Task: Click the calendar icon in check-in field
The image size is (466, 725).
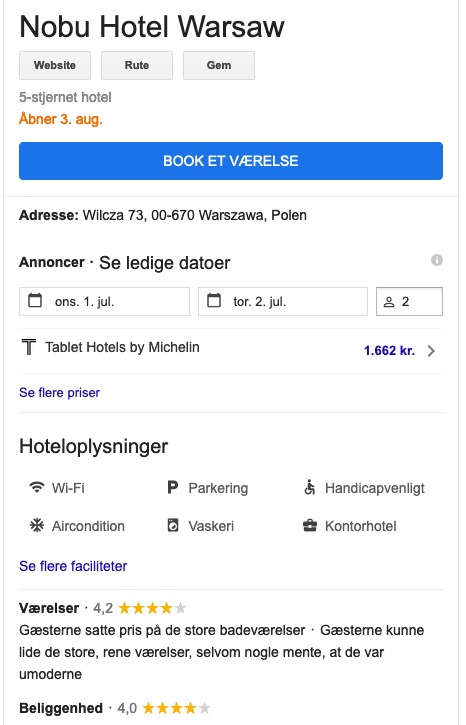Action: pos(35,301)
